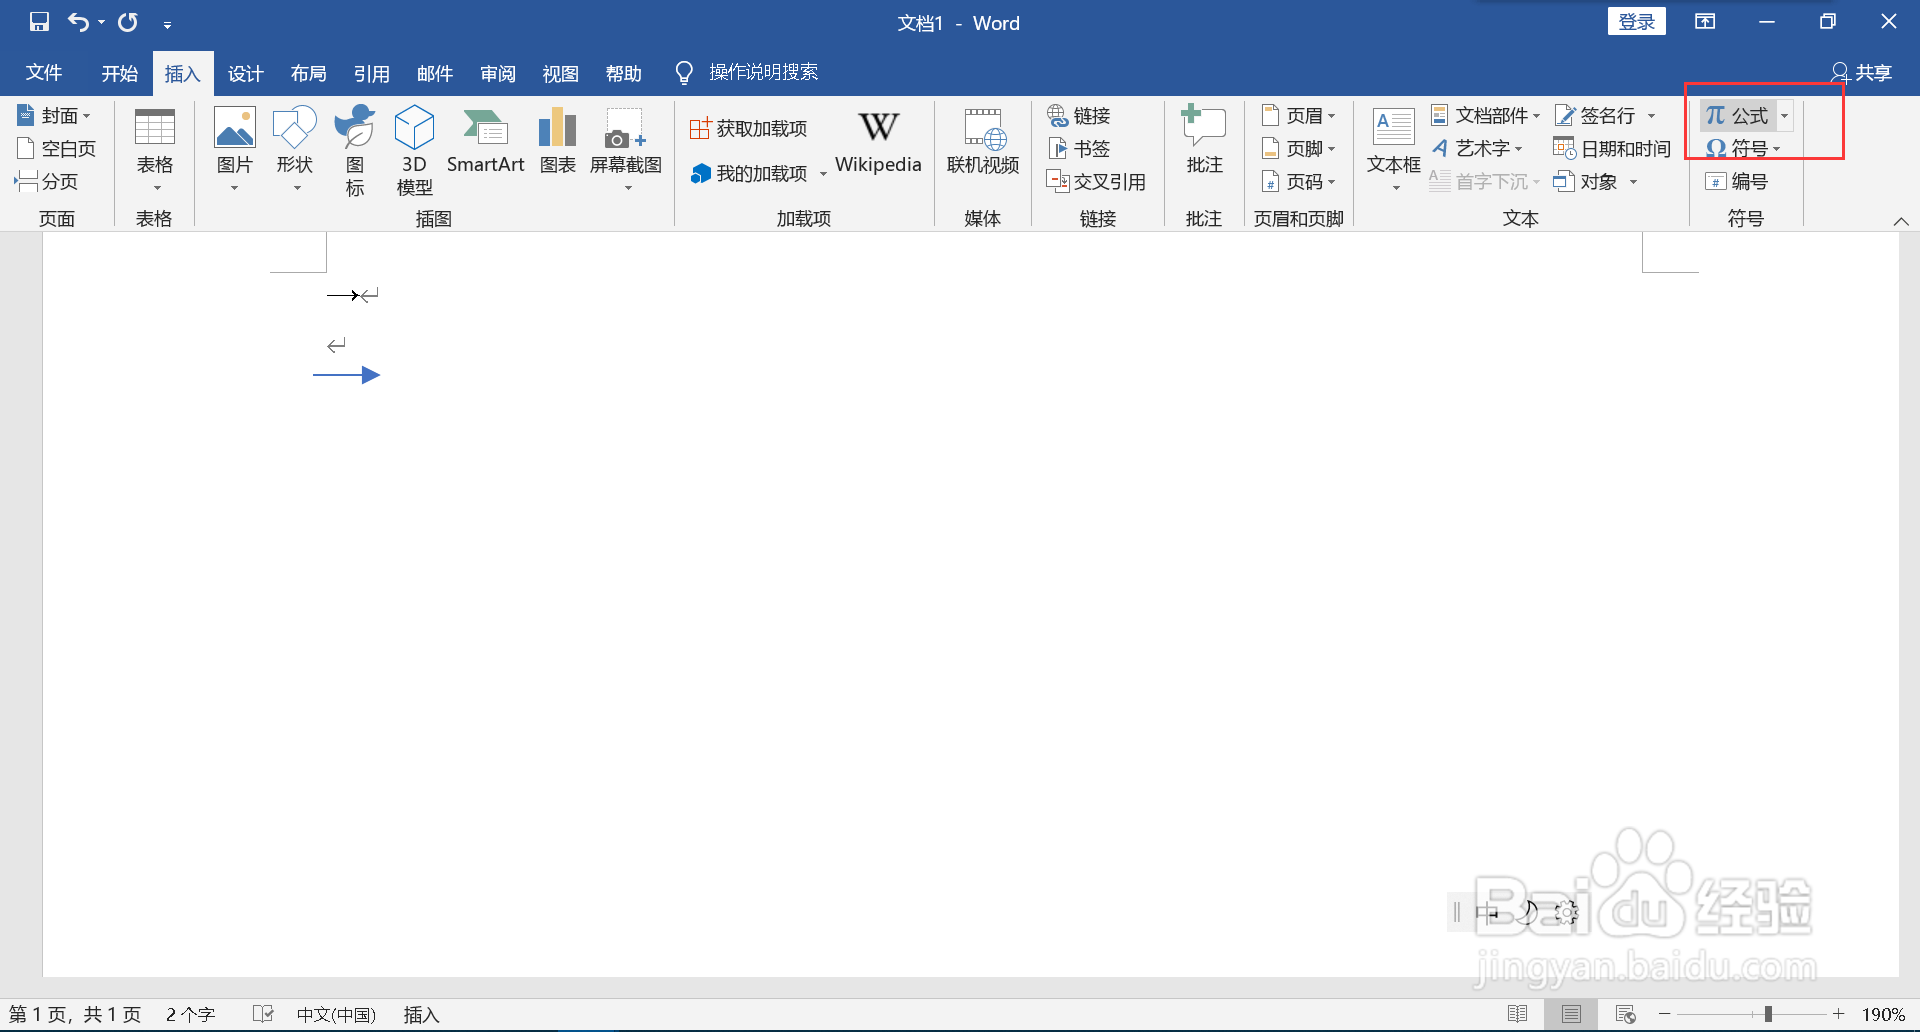This screenshot has height=1032, width=1920.
Task: Click the 操作说明搜索 search box
Action: 763,71
